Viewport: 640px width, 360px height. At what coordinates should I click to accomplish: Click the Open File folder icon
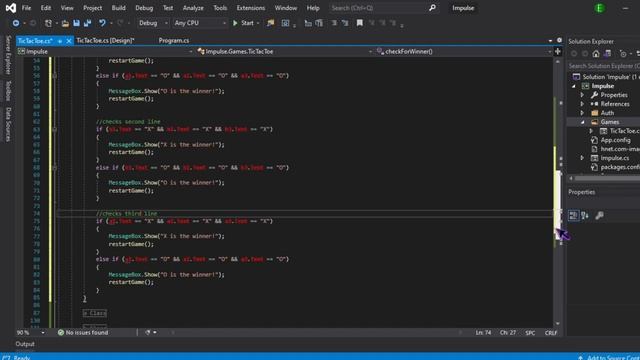(65, 23)
